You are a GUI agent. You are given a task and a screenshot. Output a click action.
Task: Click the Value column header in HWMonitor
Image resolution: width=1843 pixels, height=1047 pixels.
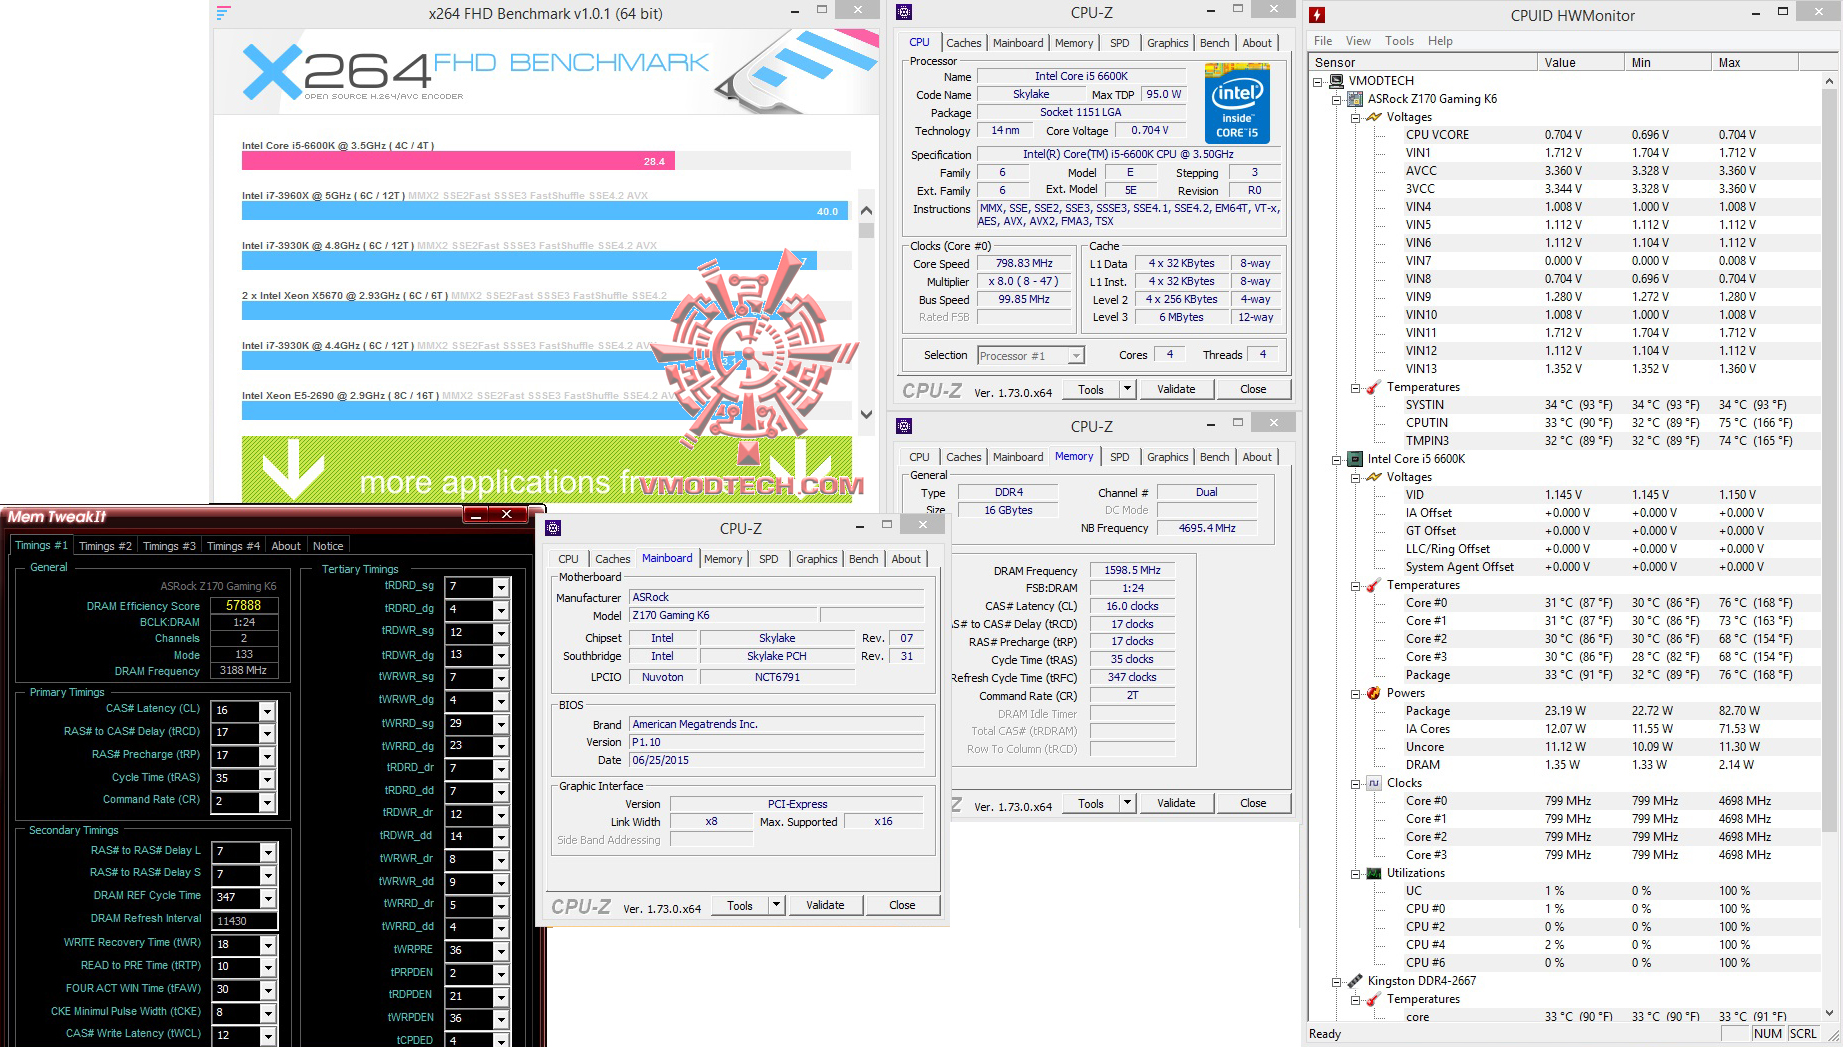(1580, 62)
